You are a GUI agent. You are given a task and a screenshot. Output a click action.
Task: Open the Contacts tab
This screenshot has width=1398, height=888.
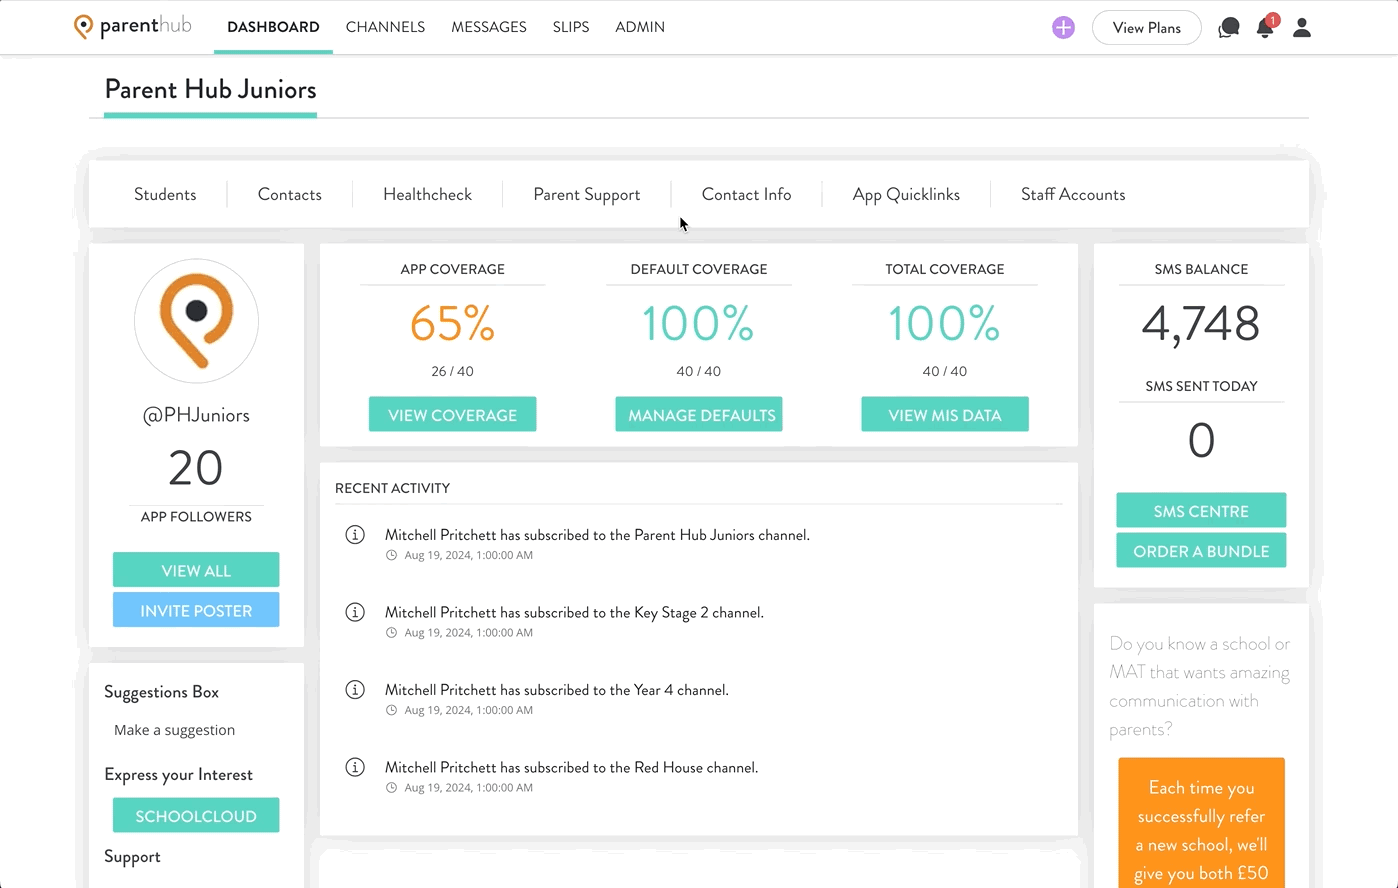coord(289,194)
